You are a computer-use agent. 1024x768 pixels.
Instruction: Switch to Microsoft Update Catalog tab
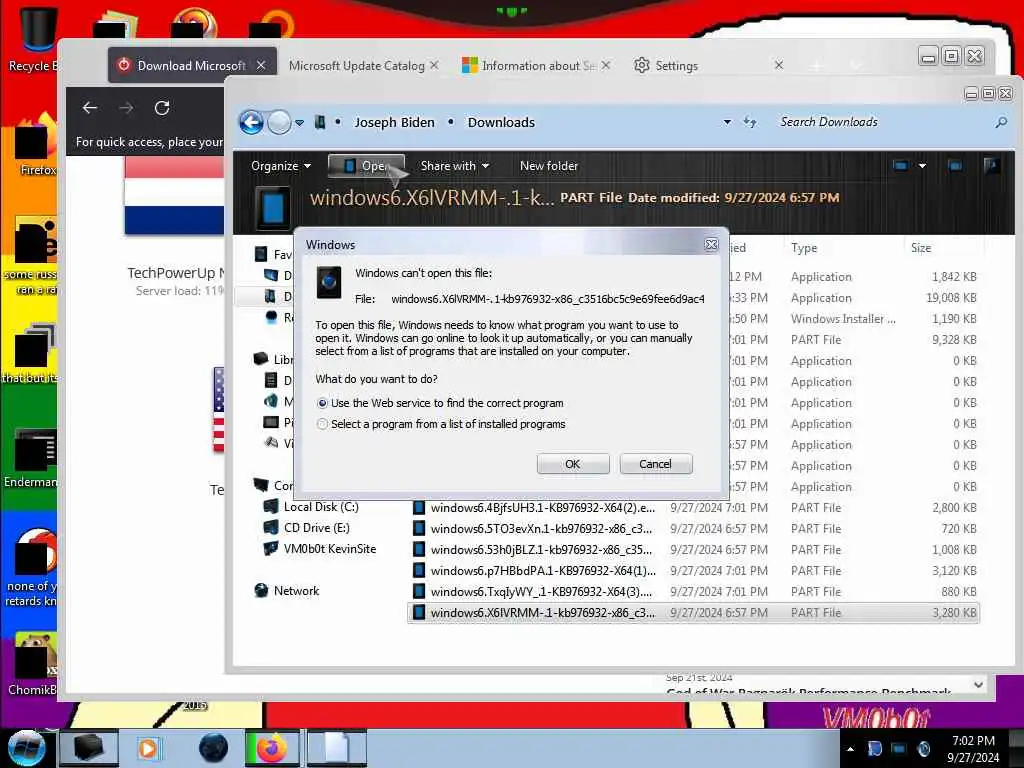coord(357,65)
